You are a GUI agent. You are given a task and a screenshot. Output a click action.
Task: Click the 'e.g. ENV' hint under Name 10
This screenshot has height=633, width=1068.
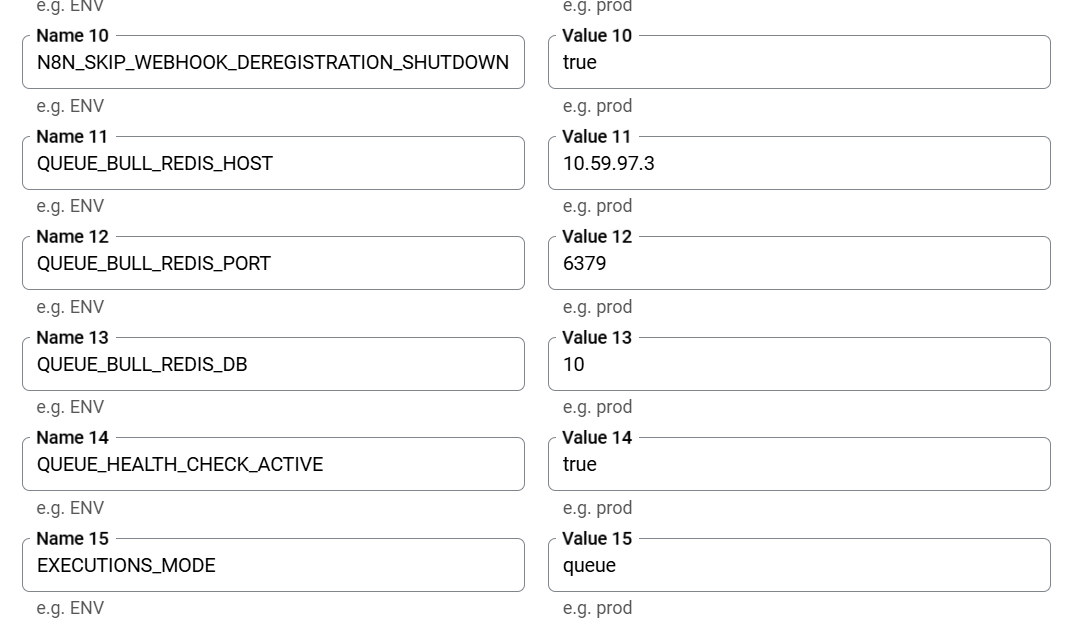[70, 106]
